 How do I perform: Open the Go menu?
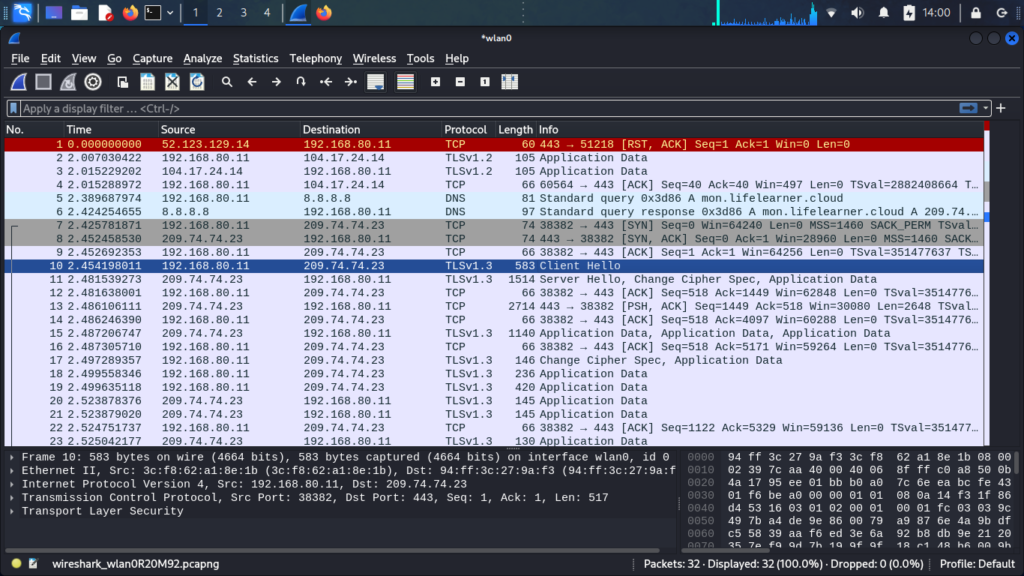114,58
